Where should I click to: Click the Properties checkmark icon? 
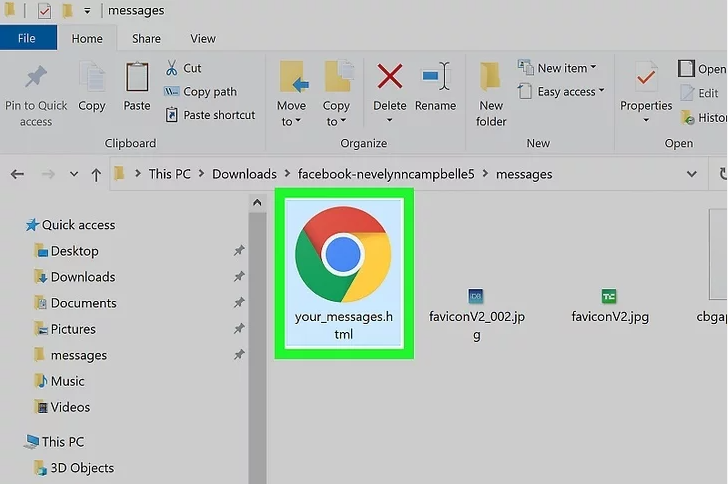coord(646,77)
